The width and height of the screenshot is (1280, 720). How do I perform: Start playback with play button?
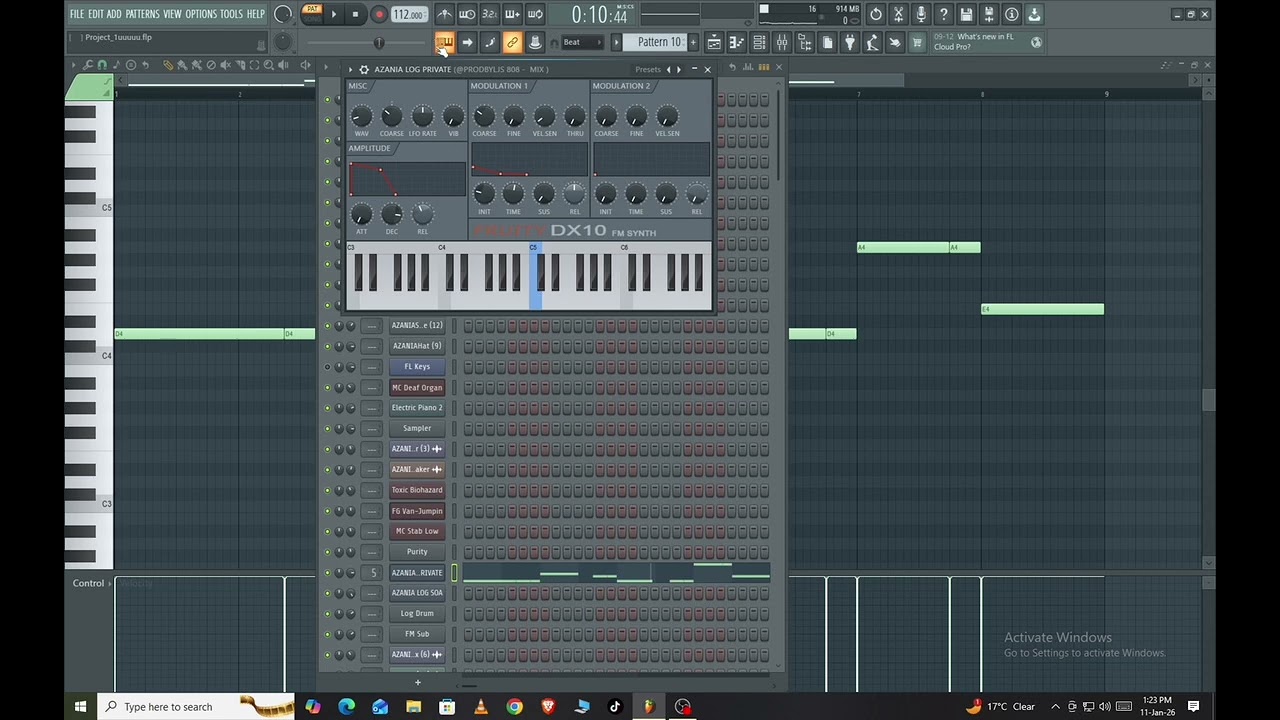(x=334, y=14)
